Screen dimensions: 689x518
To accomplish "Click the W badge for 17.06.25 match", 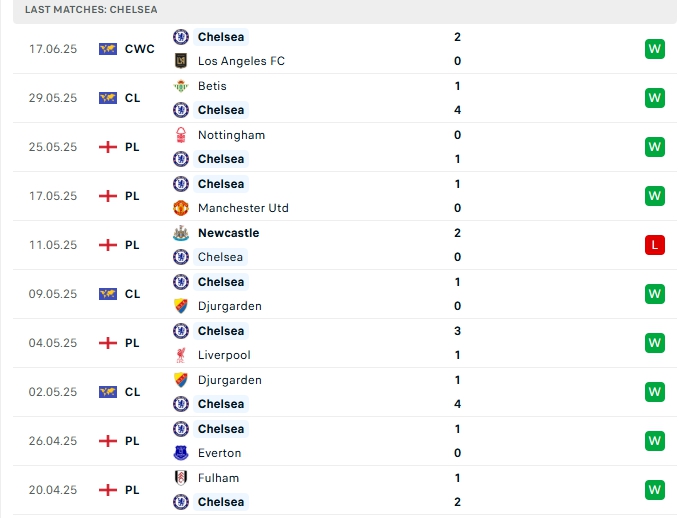I will (654, 49).
